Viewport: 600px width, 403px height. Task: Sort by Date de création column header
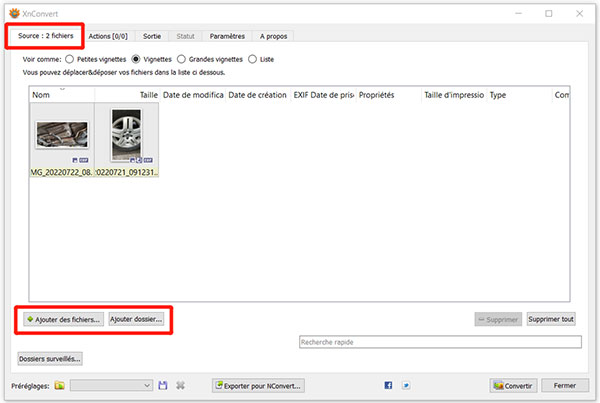pyautogui.click(x=258, y=95)
